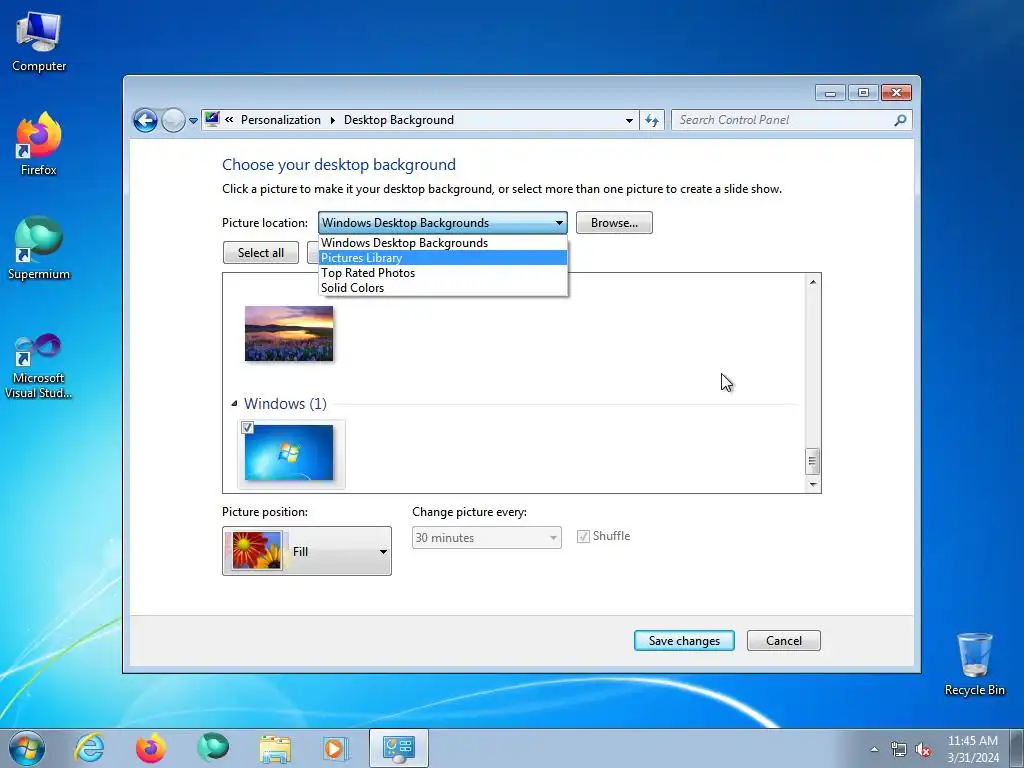This screenshot has height=768, width=1024.
Task: Toggle the Windows wallpaper checkbox
Action: pos(248,428)
